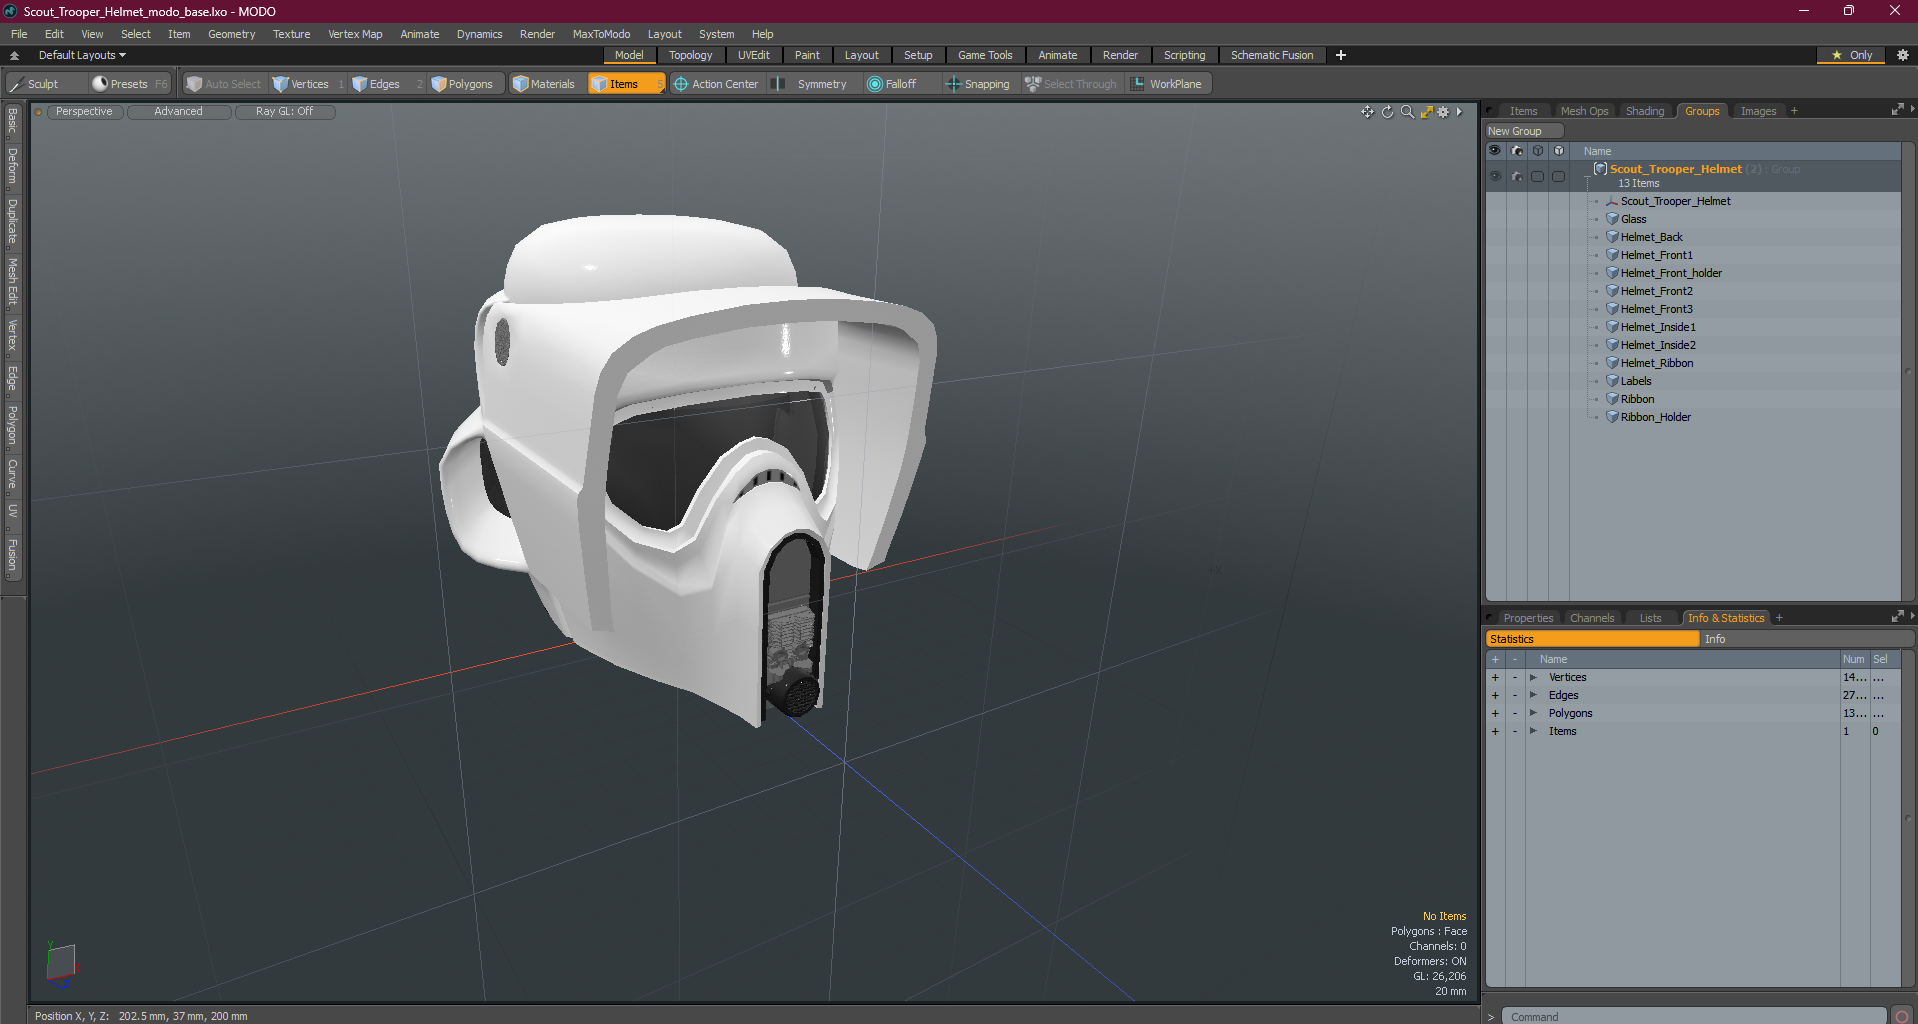Toggle Auto Select mode
Screen dimensions: 1918x1024
pyautogui.click(x=224, y=84)
